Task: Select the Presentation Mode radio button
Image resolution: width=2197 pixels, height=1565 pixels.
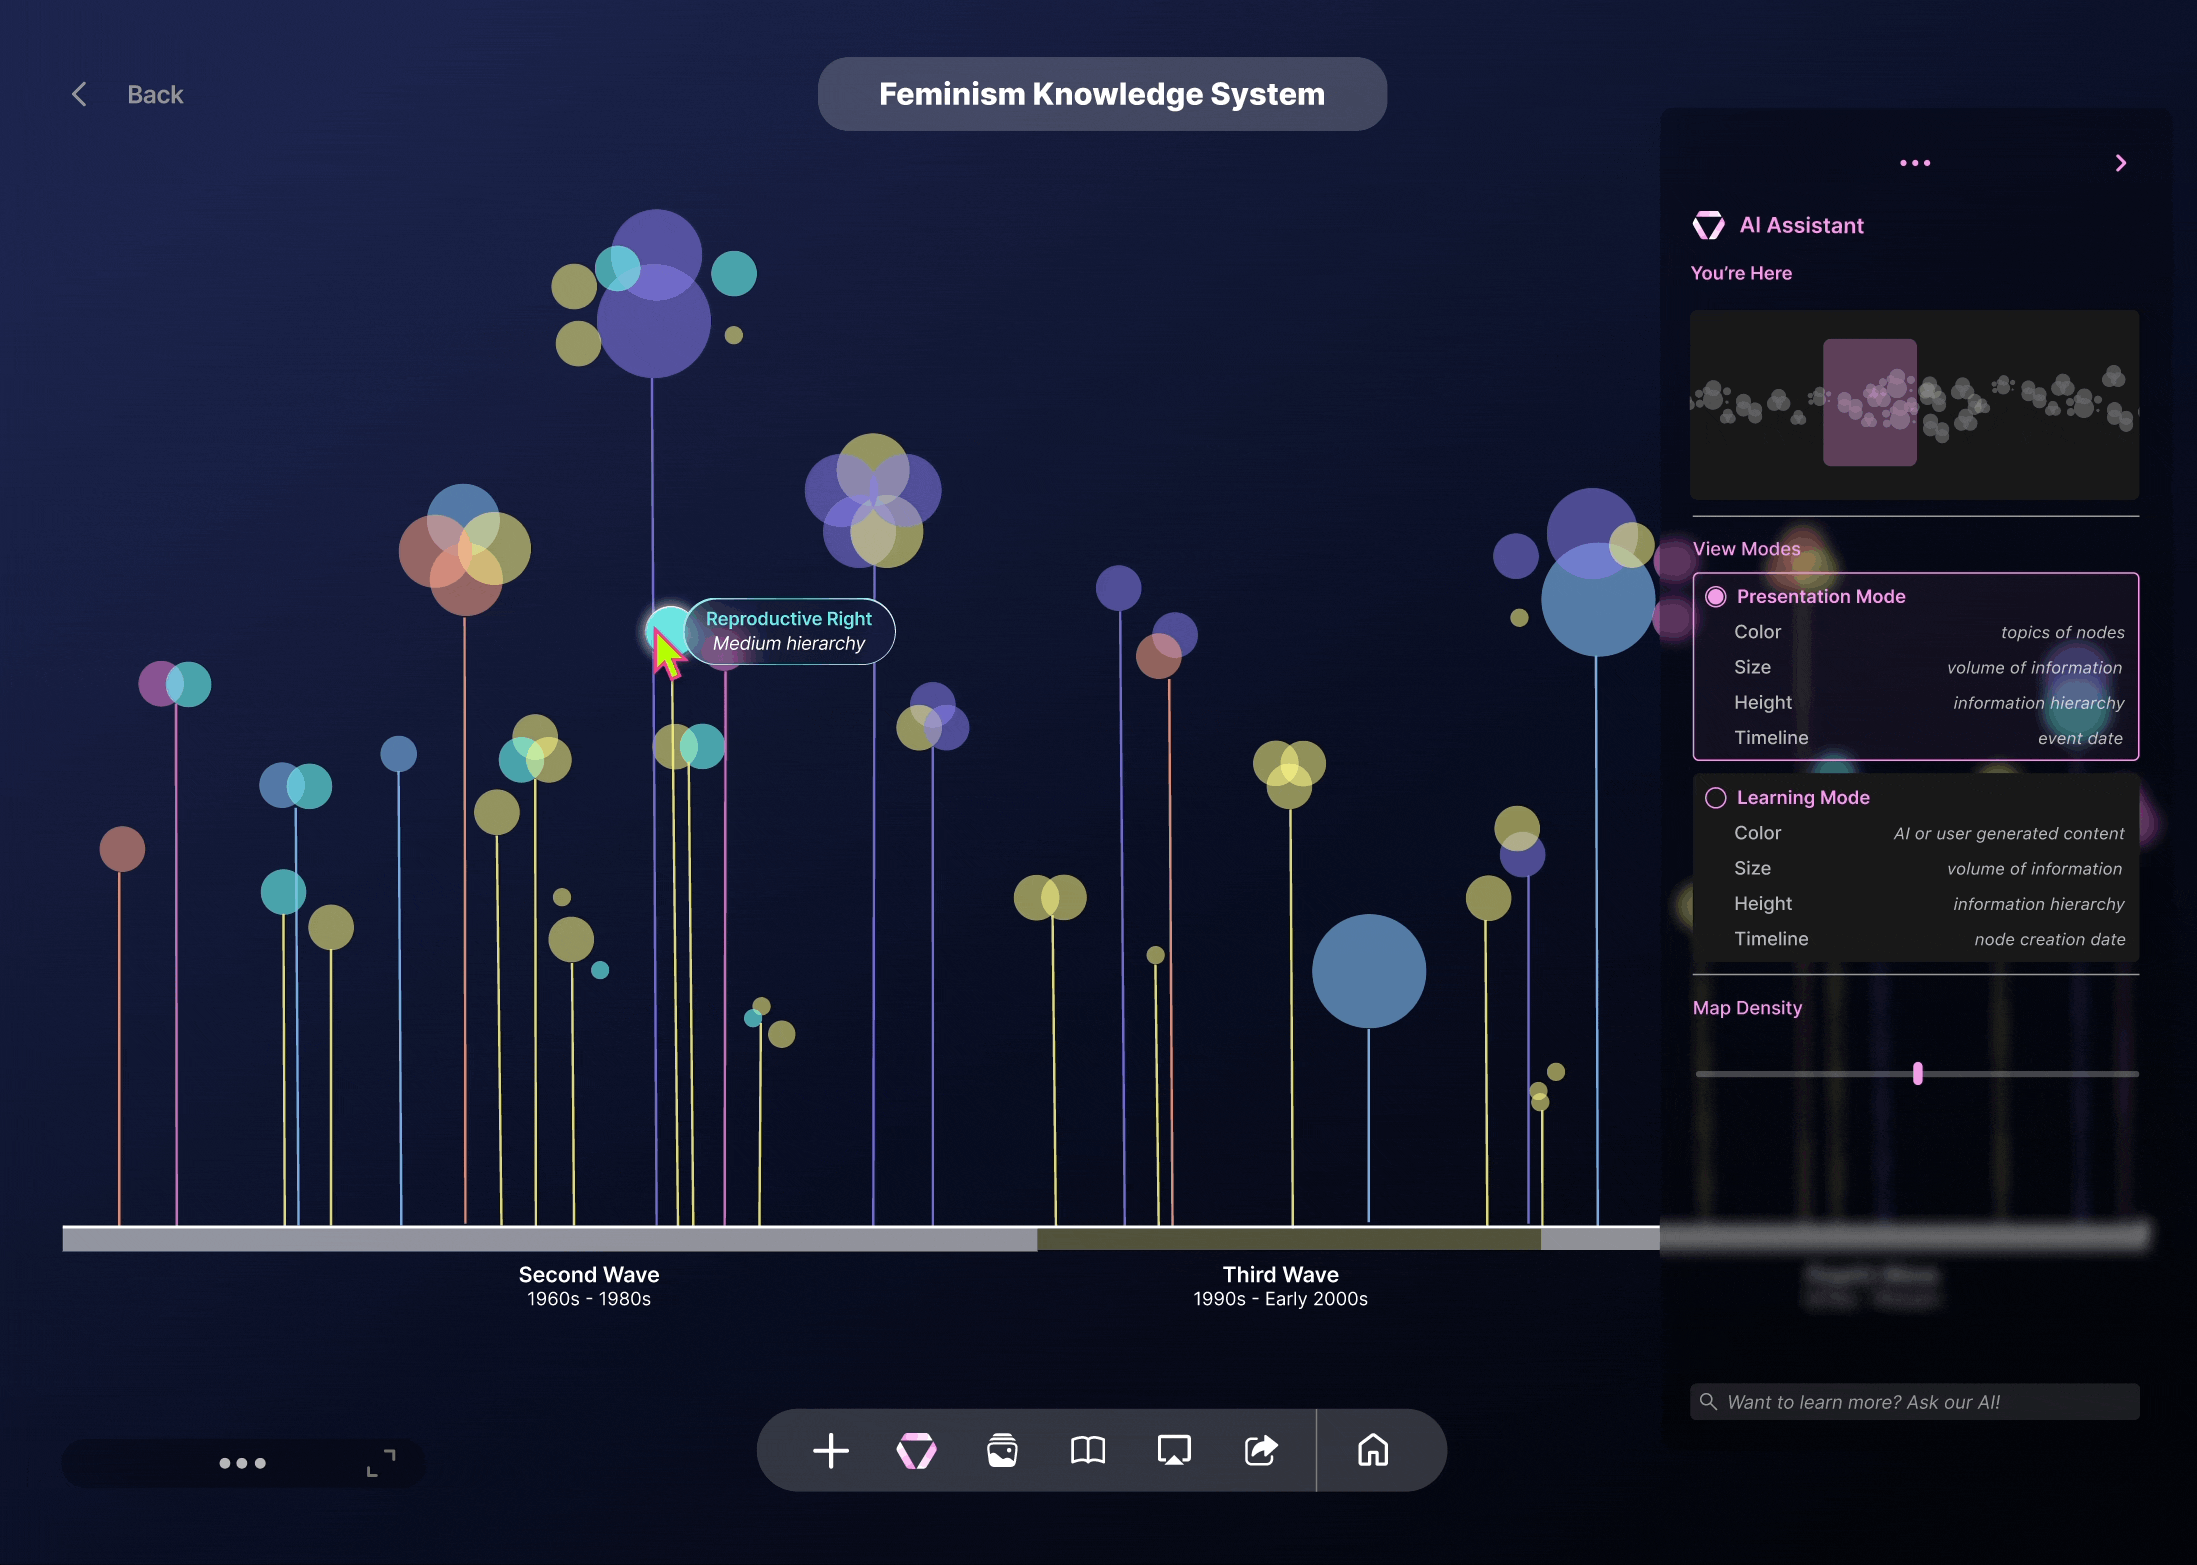Action: pos(1716,596)
